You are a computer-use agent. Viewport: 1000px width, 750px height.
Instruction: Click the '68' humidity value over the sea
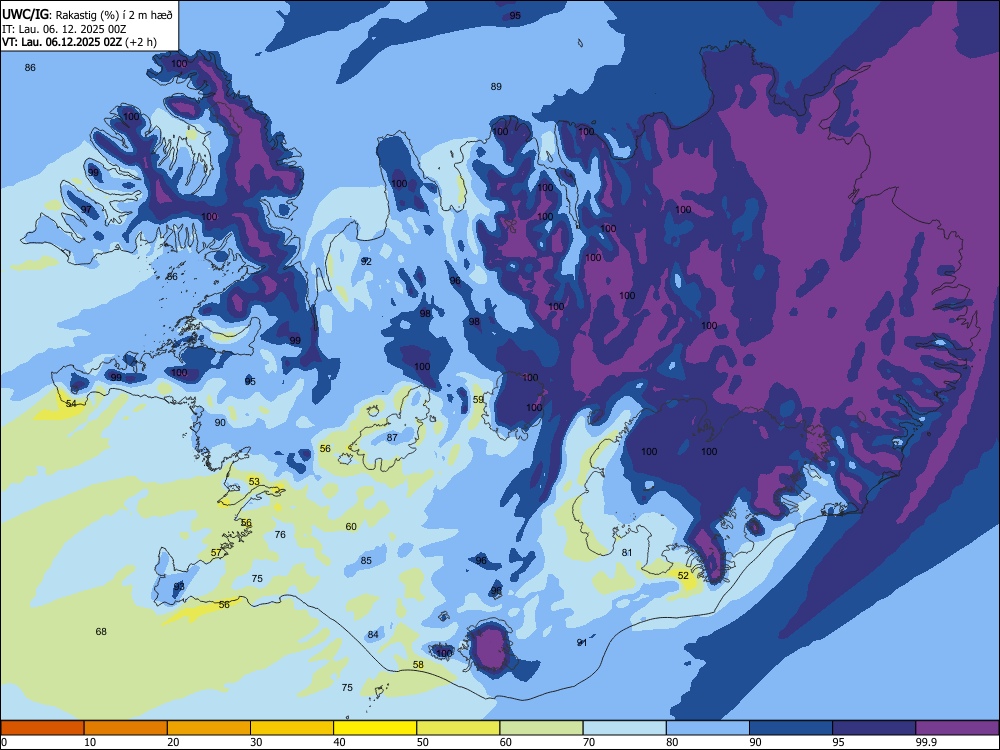point(101,631)
